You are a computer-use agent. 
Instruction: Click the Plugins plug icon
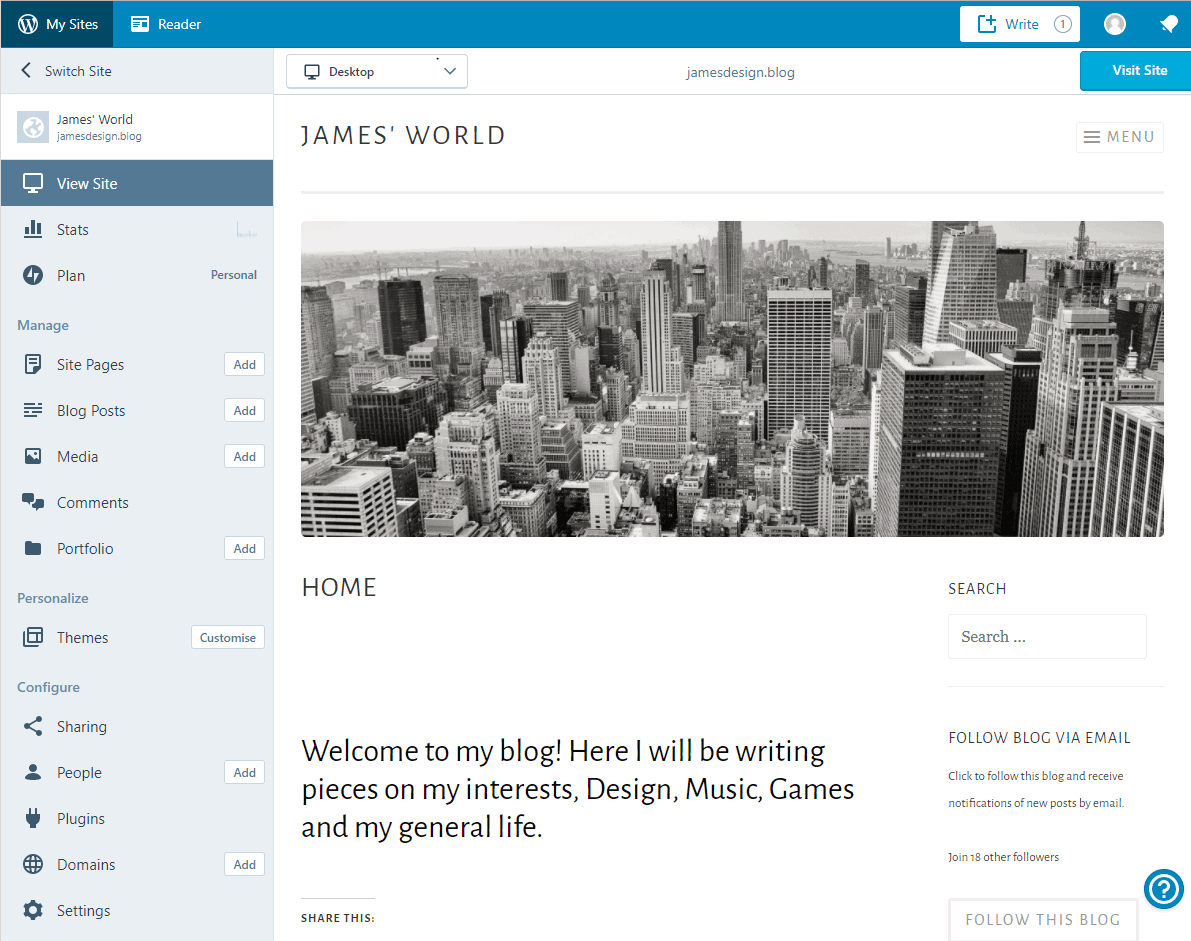(33, 818)
